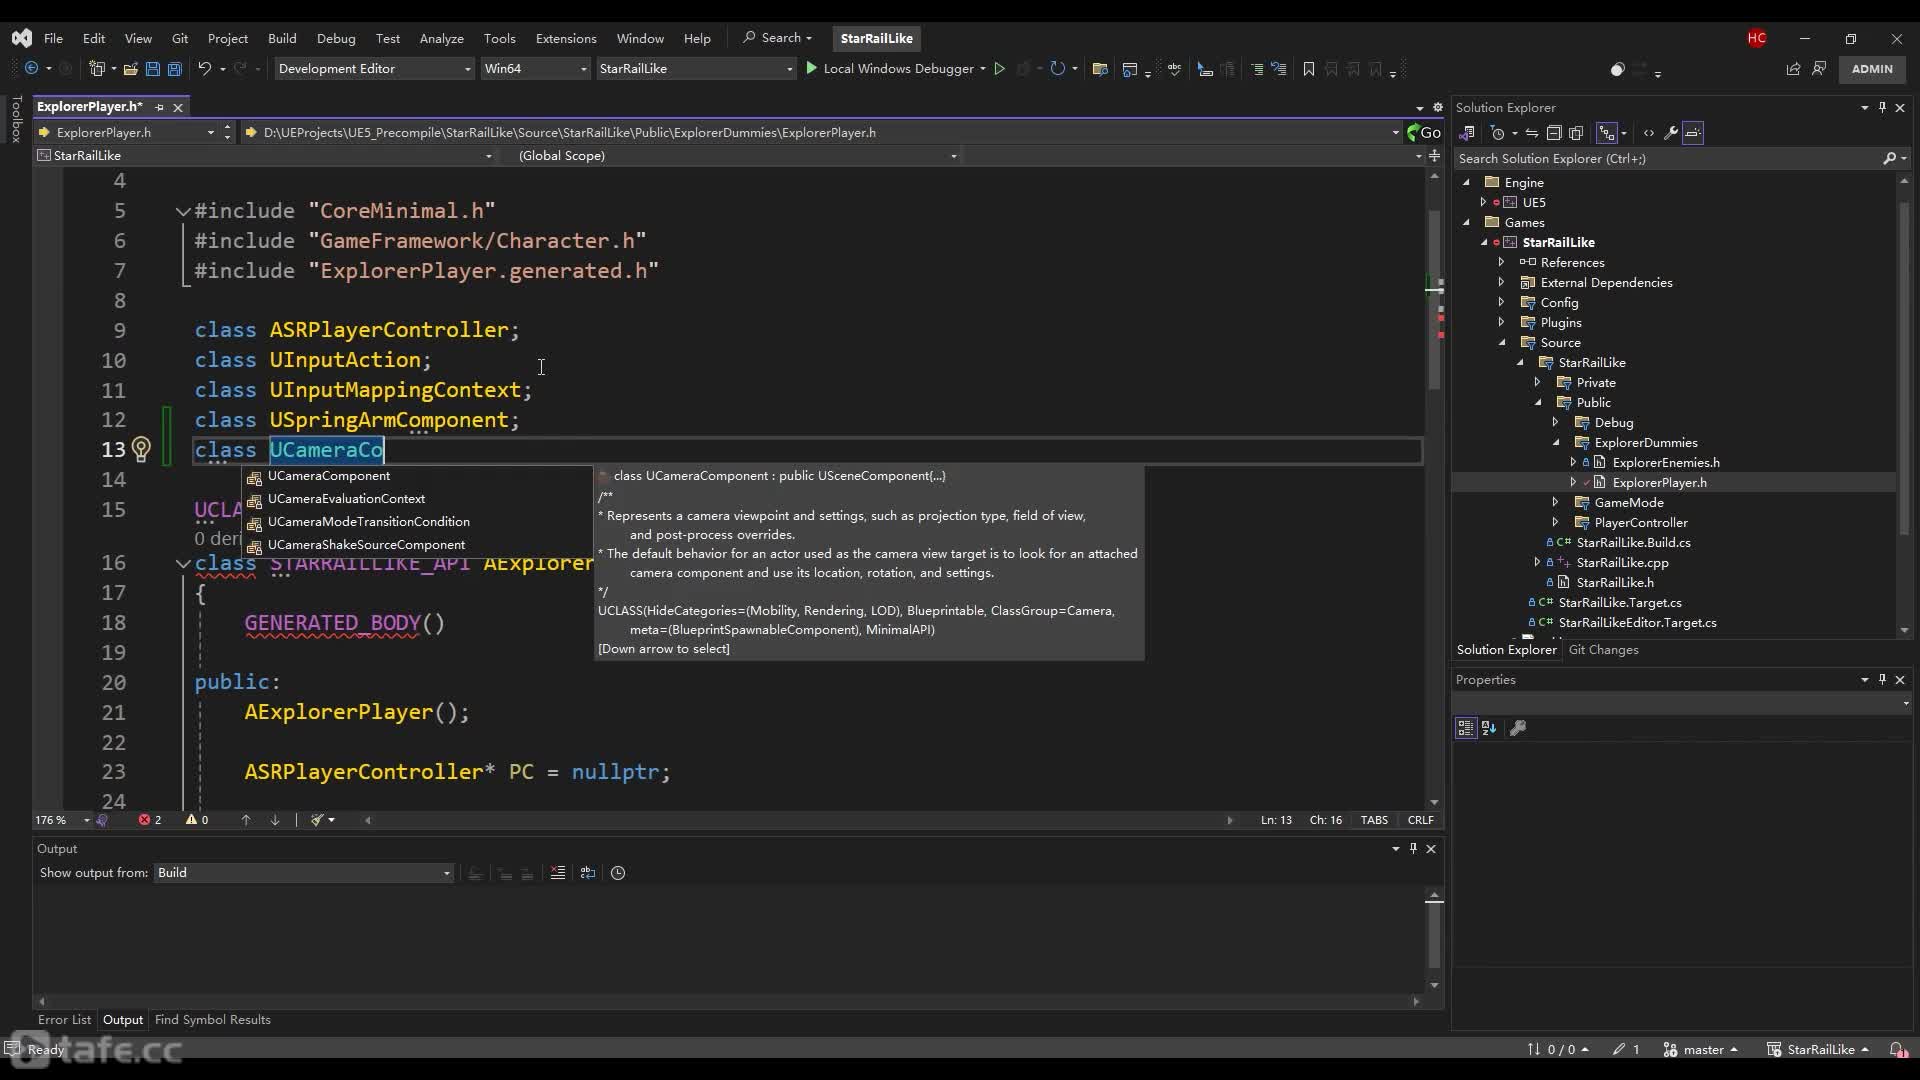Toggle Preview Selected Items icon
The width and height of the screenshot is (1920, 1080).
(x=1693, y=133)
